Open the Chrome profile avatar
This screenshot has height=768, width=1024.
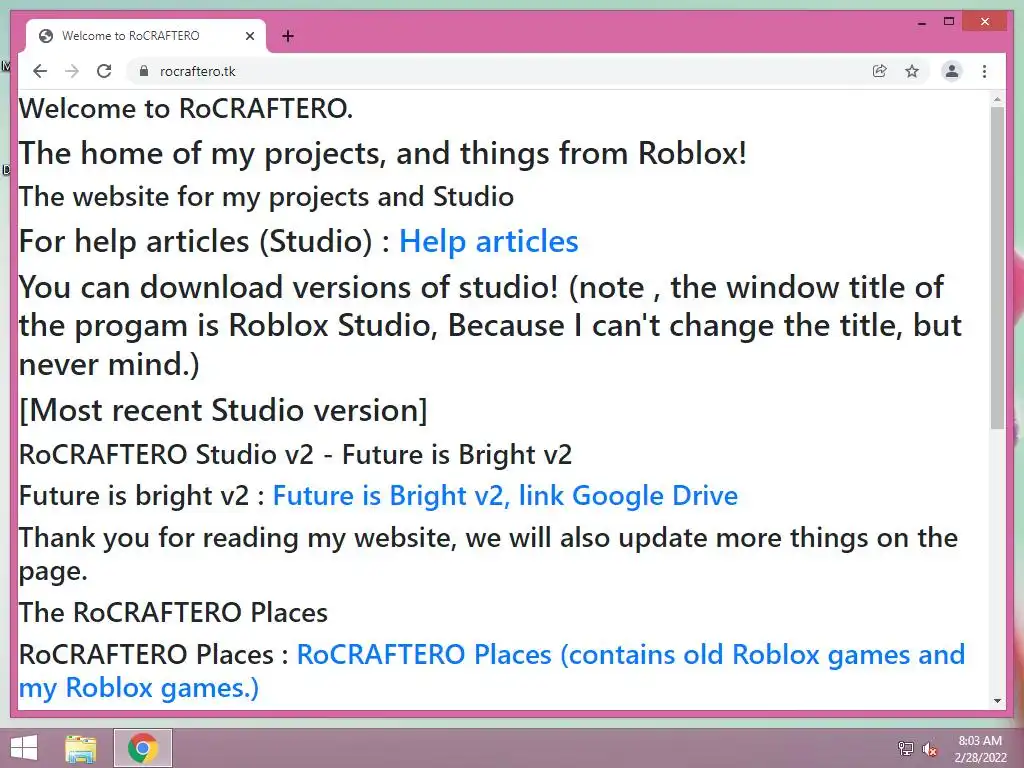pos(952,71)
